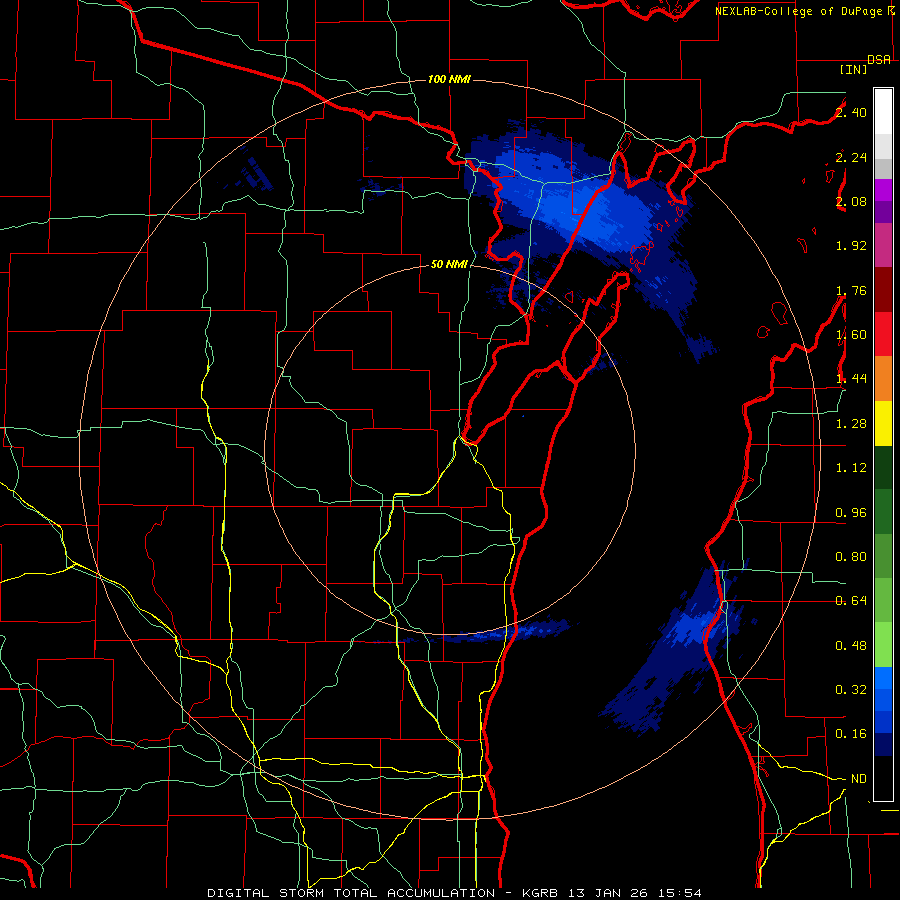Image resolution: width=900 pixels, height=900 pixels.
Task: Click the 0.48 legend value
Action: (x=851, y=646)
